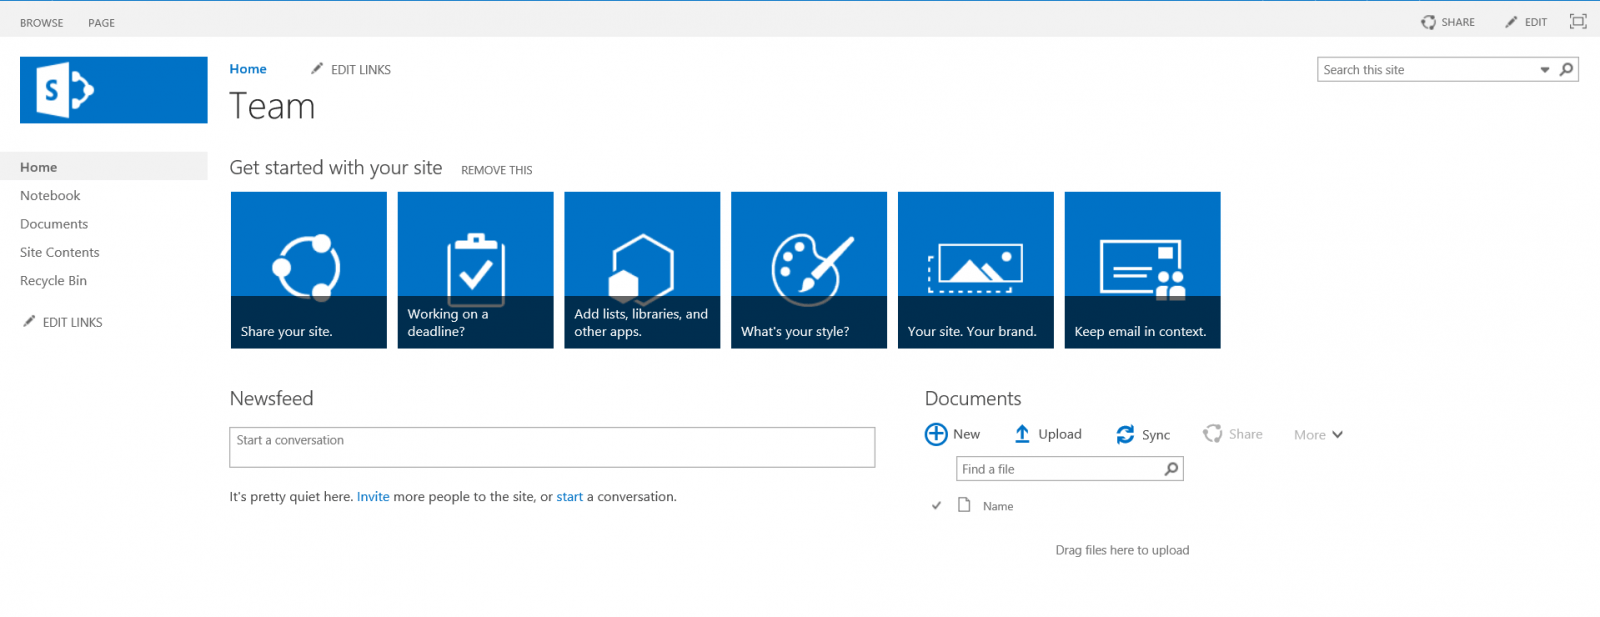The width and height of the screenshot is (1600, 617).
Task: Click the plus icon for New document
Action: point(936,434)
